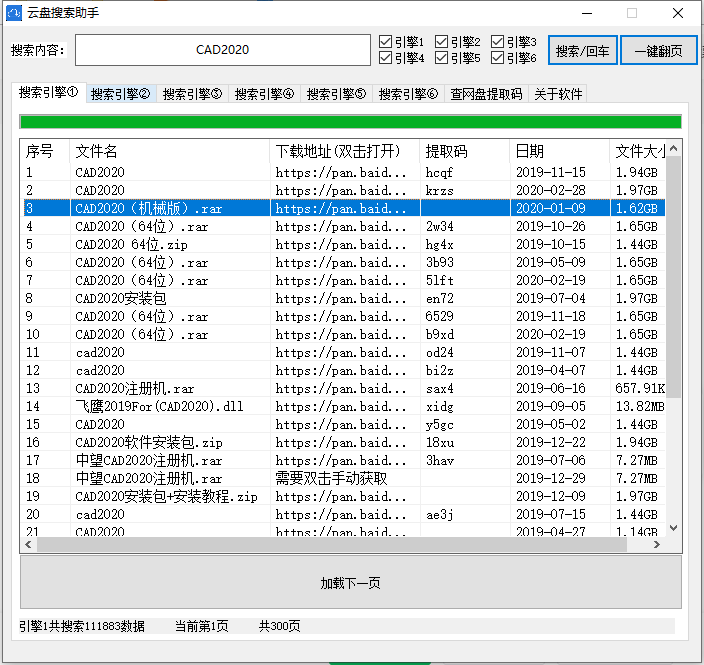Click the horizontal scrollbar right arrow

click(657, 545)
